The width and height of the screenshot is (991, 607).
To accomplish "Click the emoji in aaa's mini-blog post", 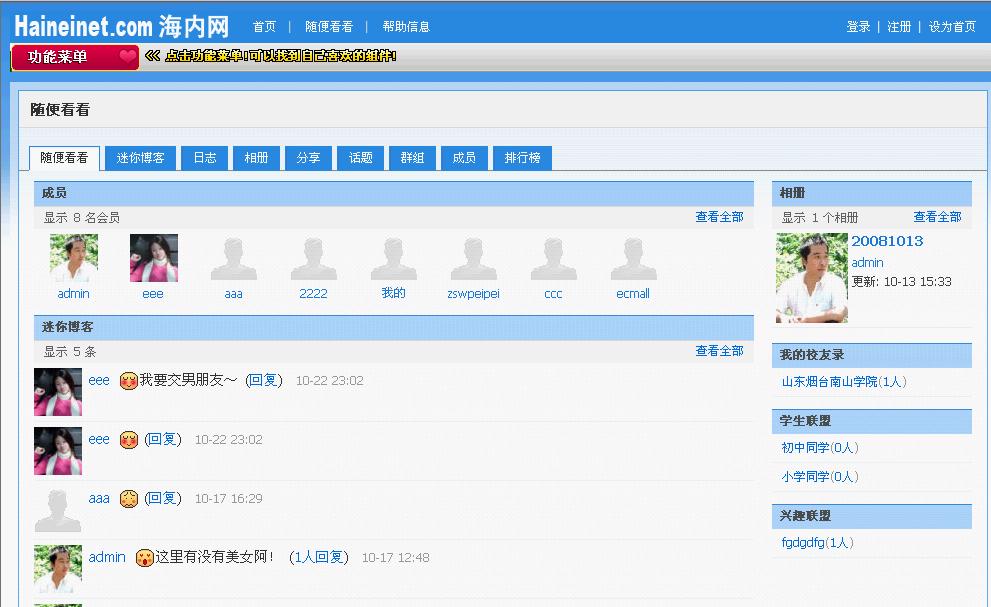I will tap(129, 499).
